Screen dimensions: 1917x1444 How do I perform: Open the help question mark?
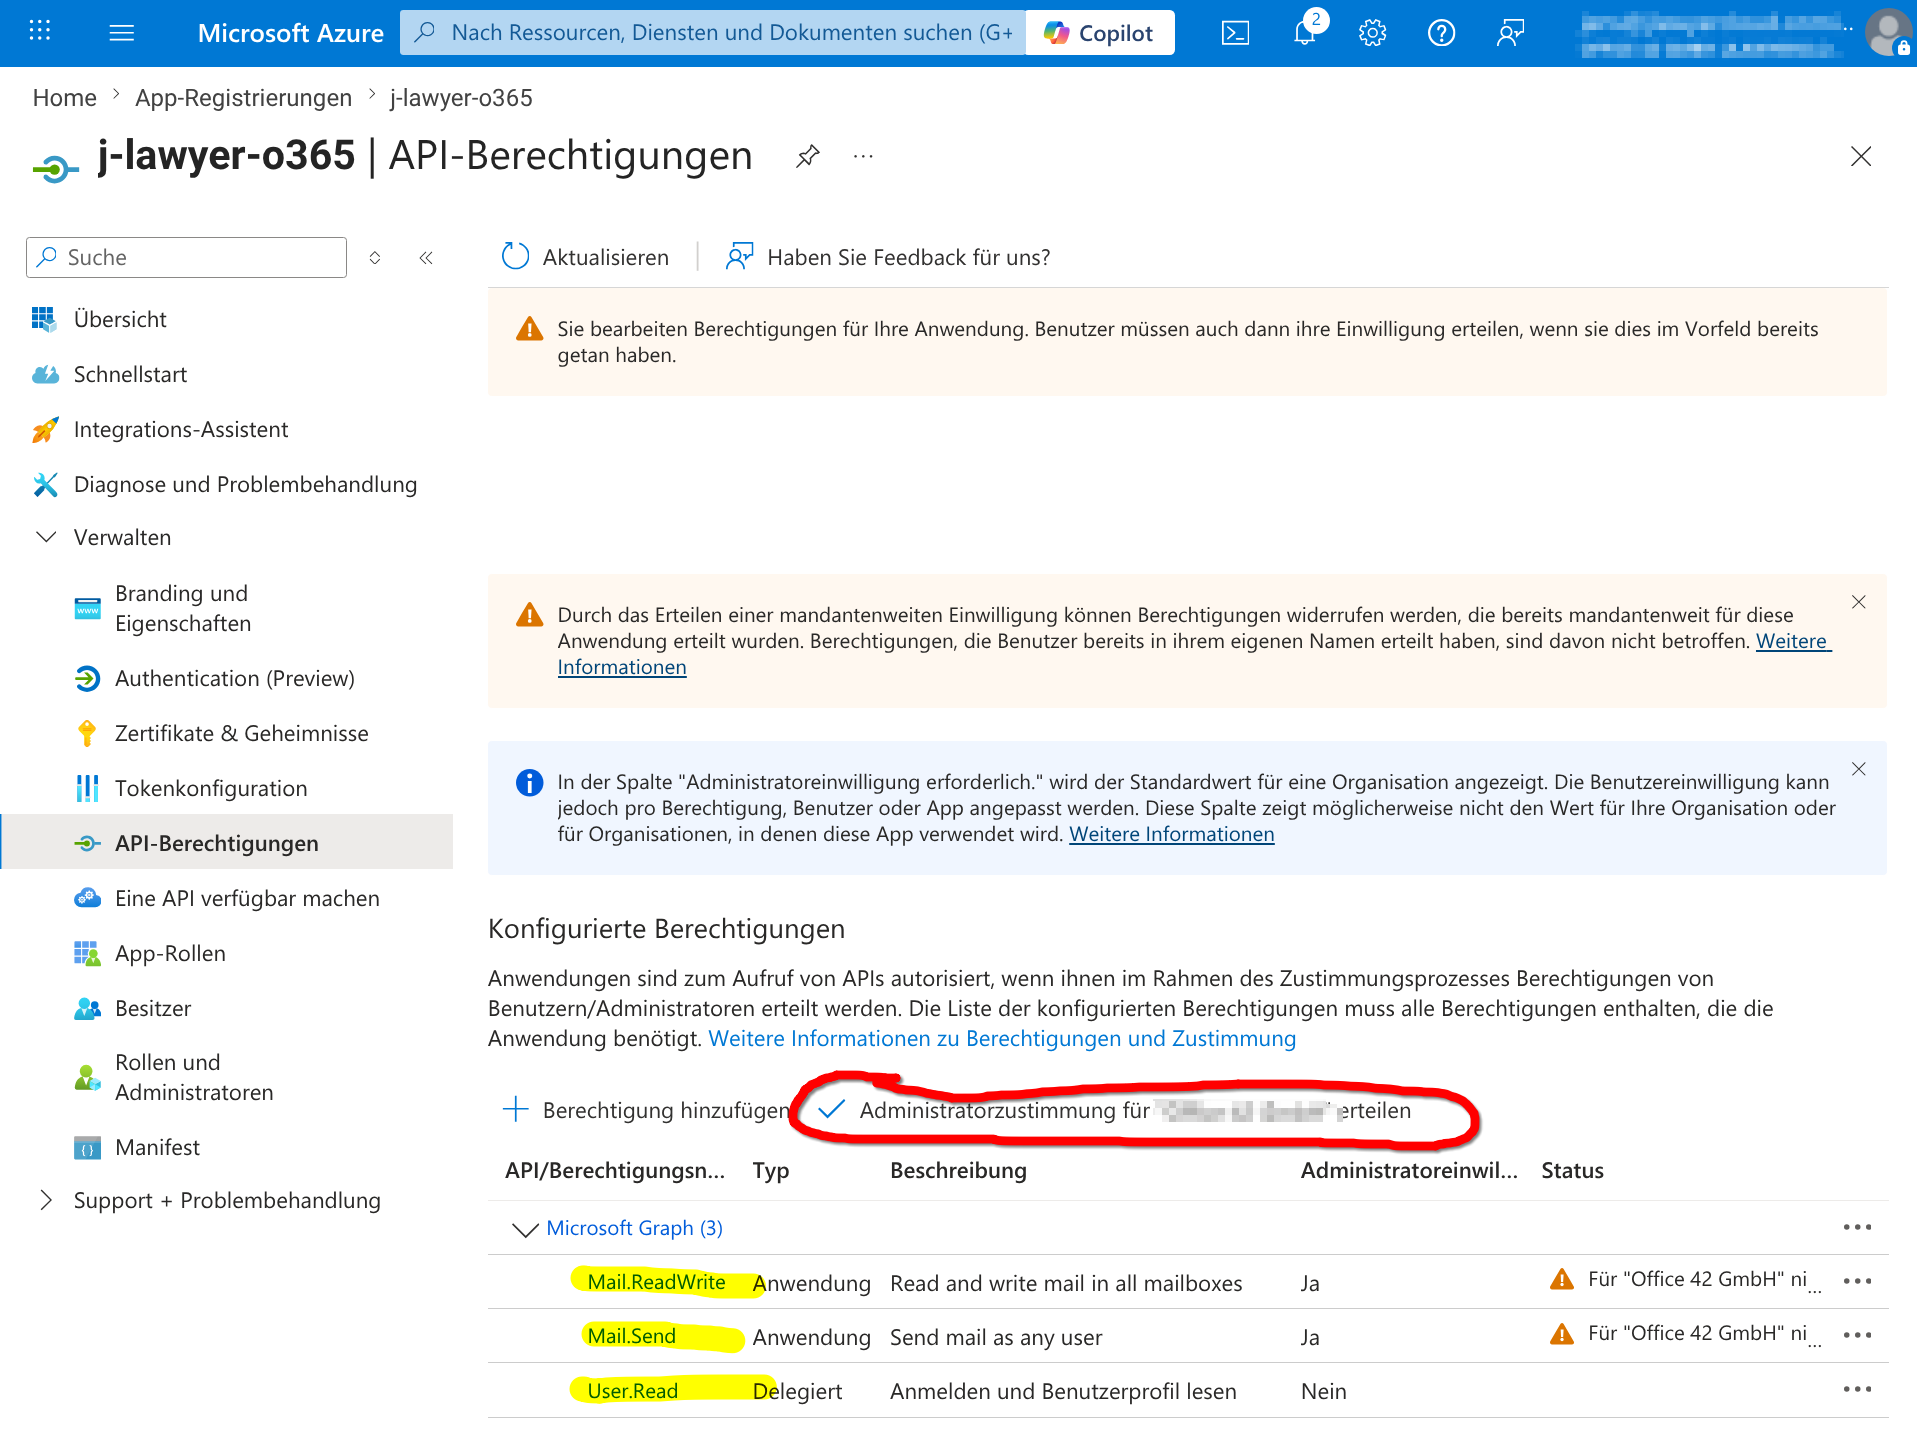point(1441,33)
